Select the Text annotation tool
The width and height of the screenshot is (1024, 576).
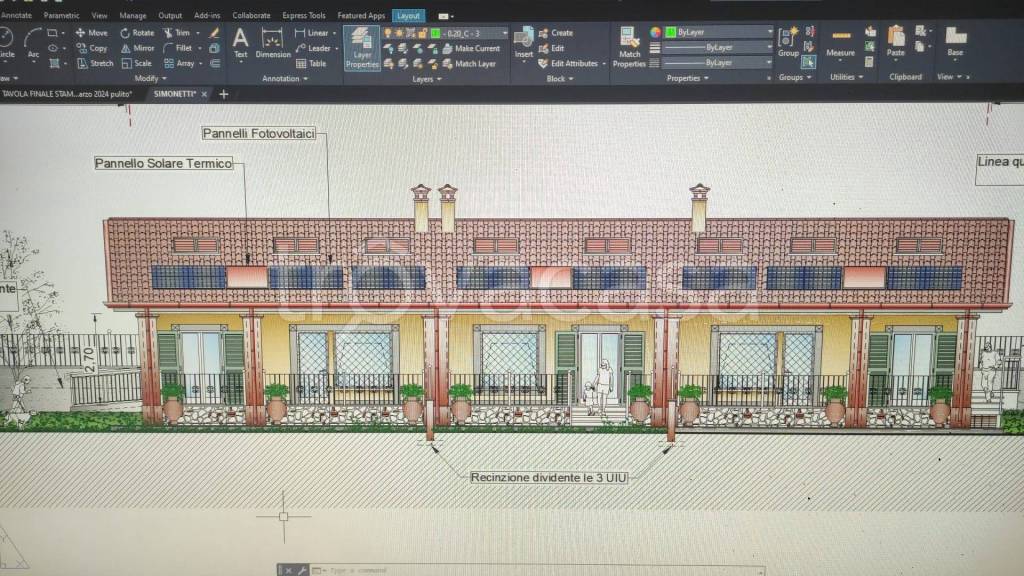[x=240, y=43]
